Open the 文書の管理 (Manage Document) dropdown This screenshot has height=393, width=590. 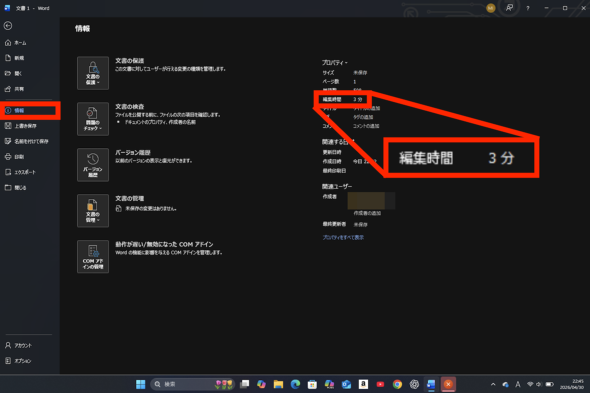coord(93,211)
